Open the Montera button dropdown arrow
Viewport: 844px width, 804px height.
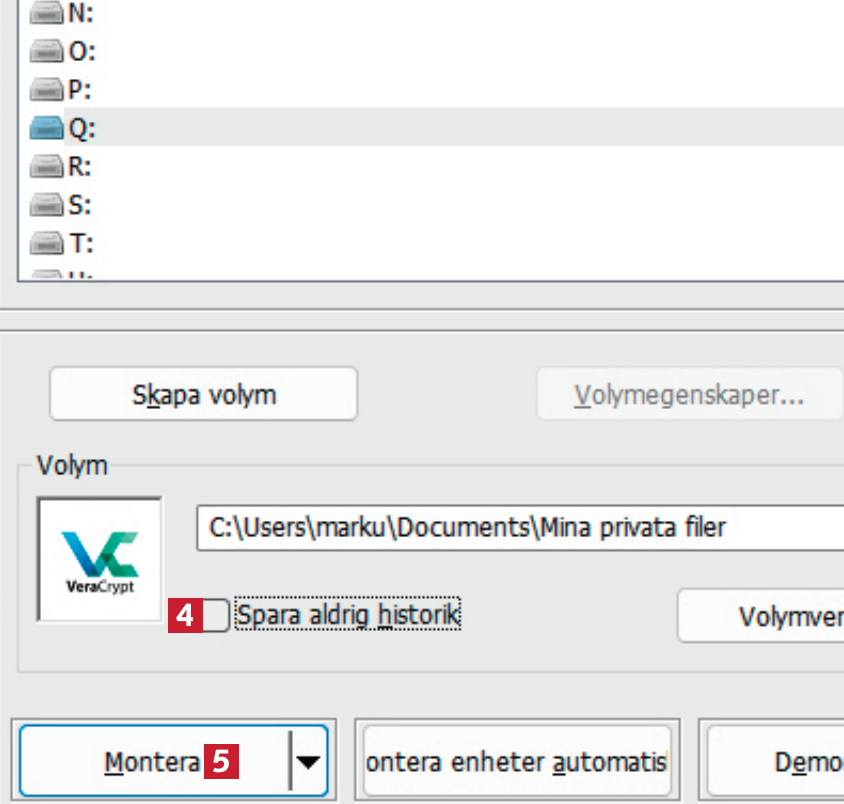pos(308,761)
